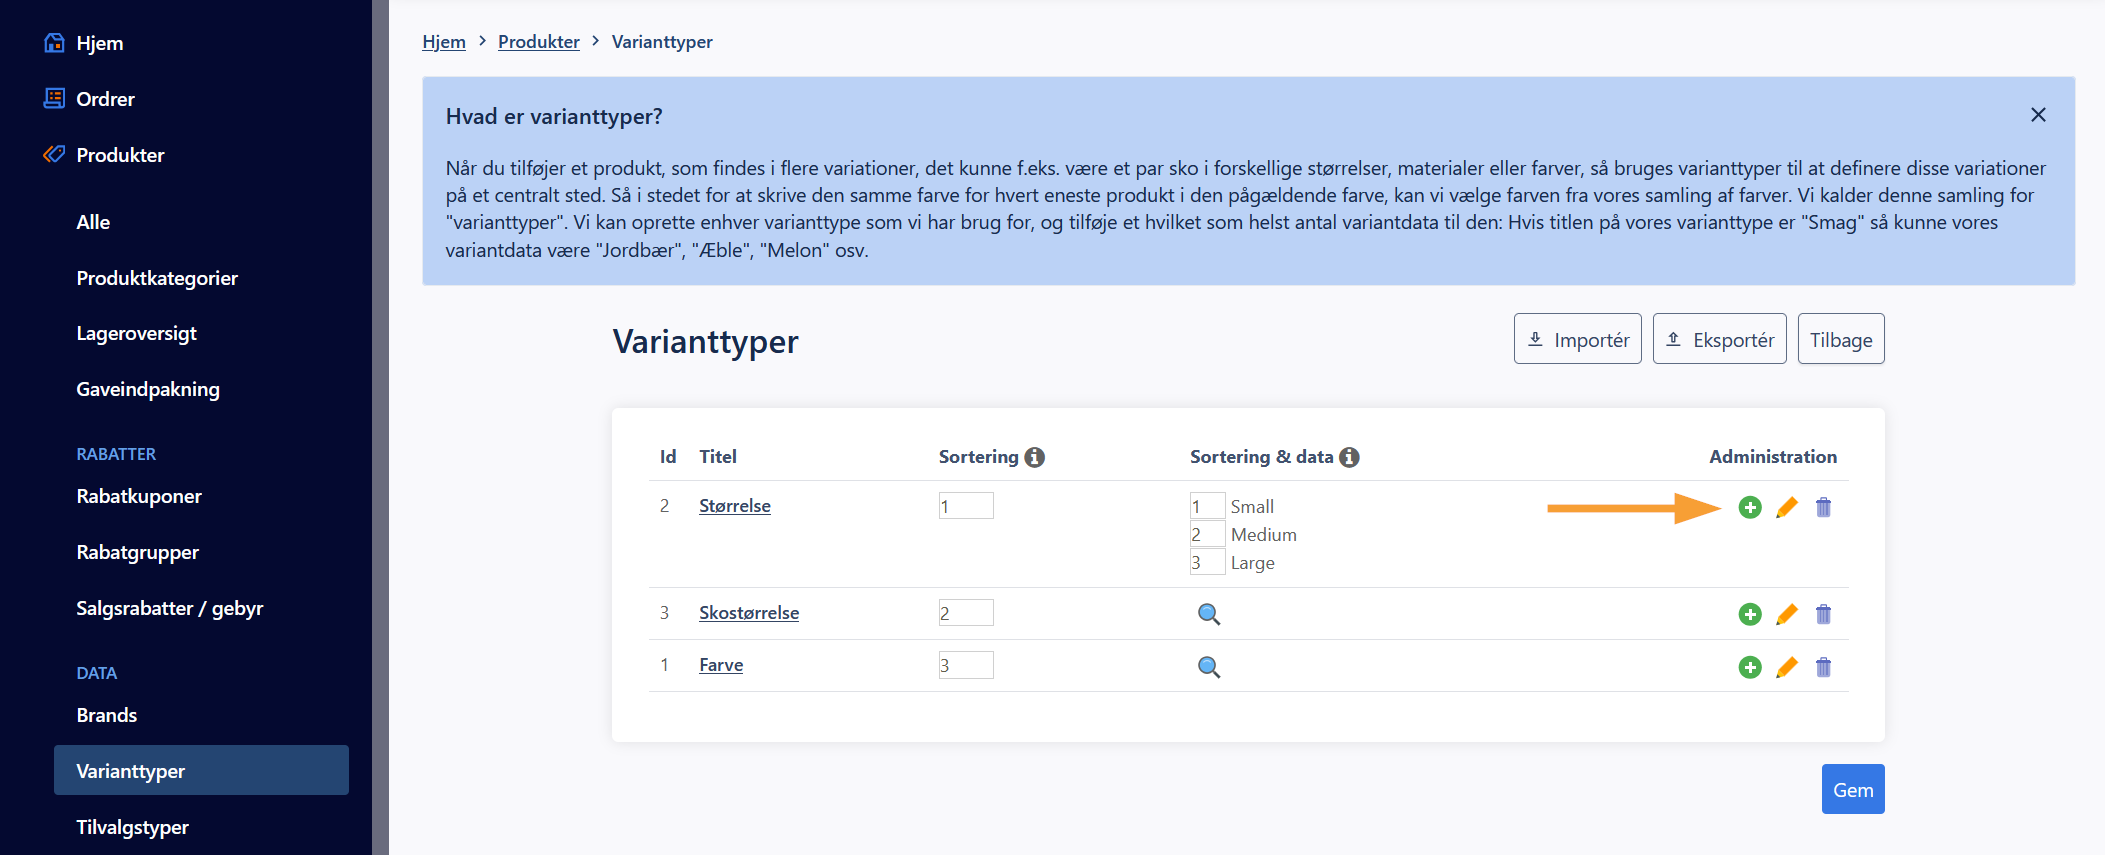The image size is (2105, 855).
Task: Go back with the Tilbage button
Action: (x=1841, y=339)
